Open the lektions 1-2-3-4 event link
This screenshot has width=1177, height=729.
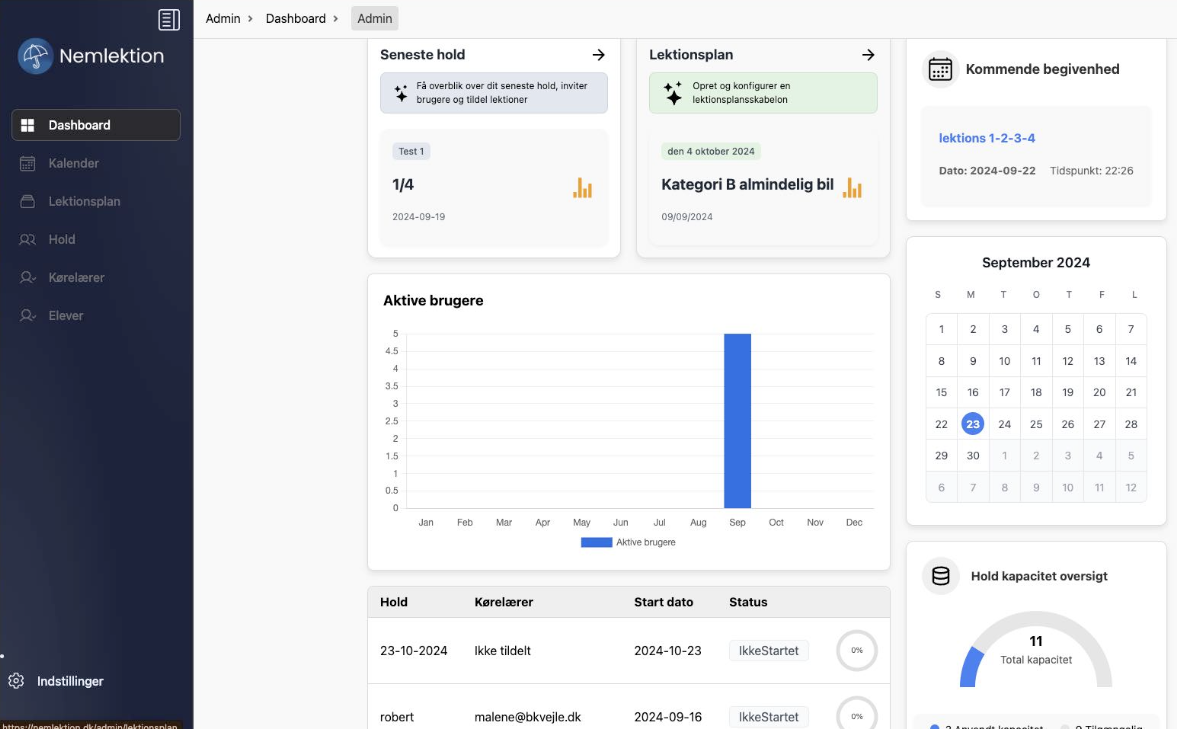[986, 138]
